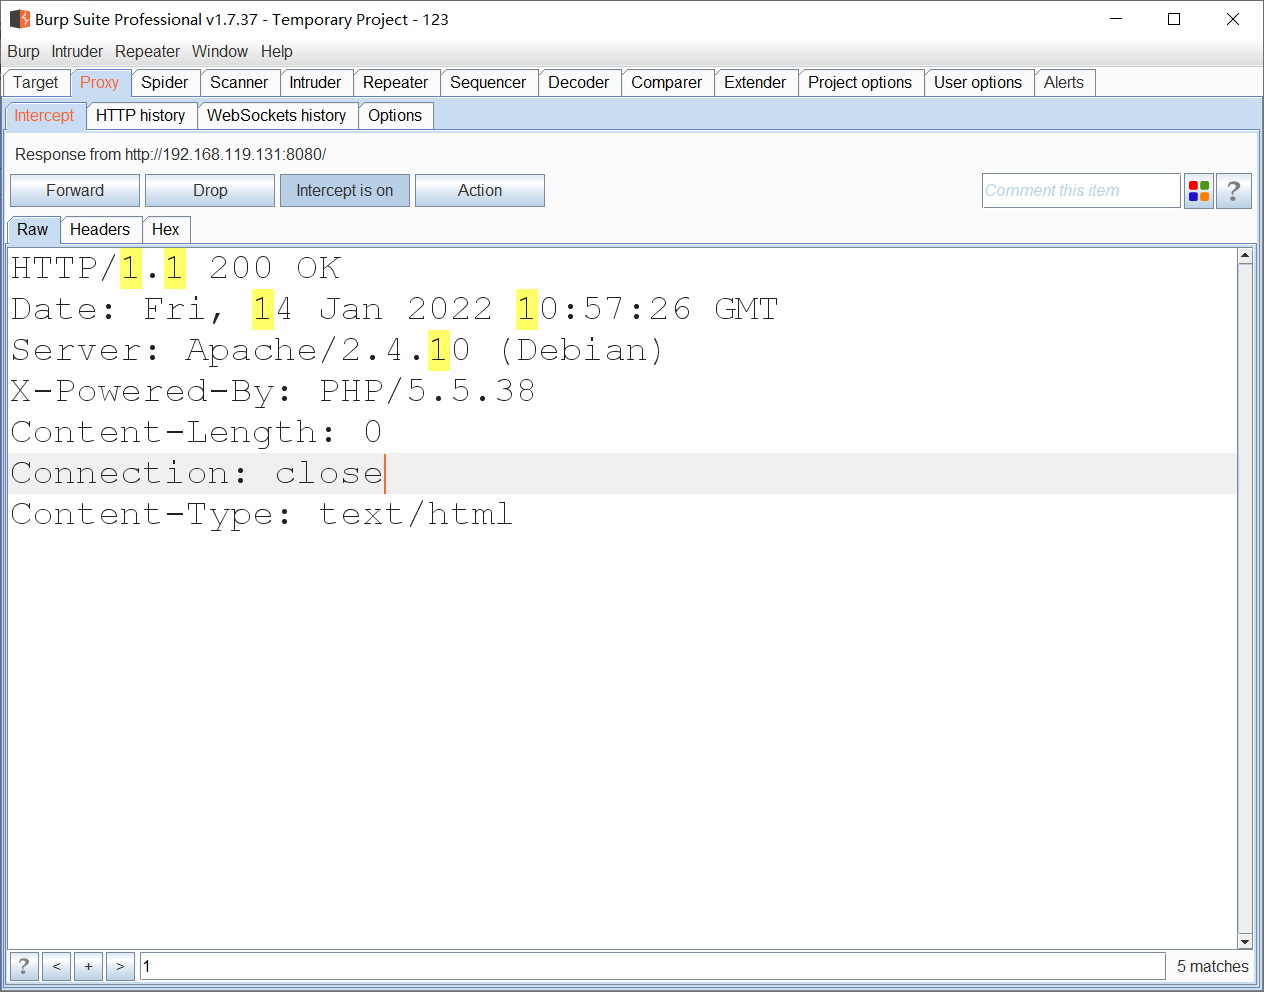Click the Comment this item field
Image resolution: width=1264 pixels, height=992 pixels.
[1081, 190]
